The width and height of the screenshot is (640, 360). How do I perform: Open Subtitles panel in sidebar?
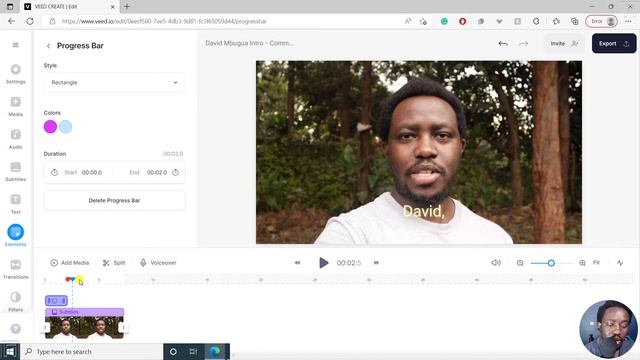coord(16,171)
